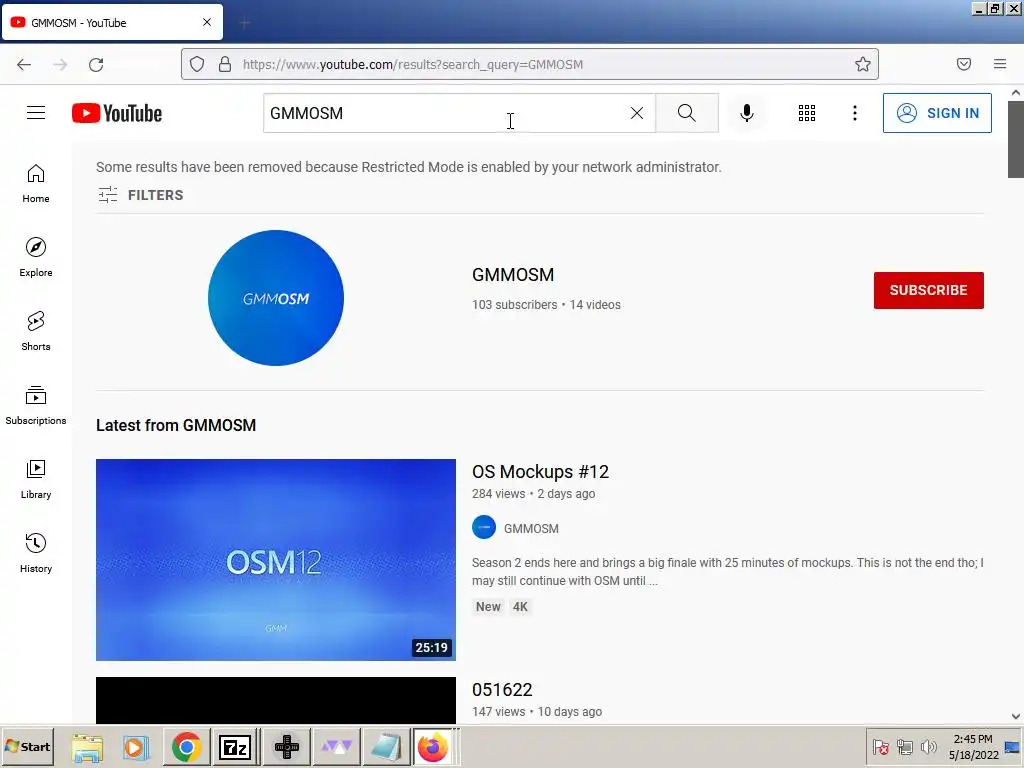Screen dimensions: 1024x768
Task: Open the black 051622 video thumbnail
Action: click(276, 700)
